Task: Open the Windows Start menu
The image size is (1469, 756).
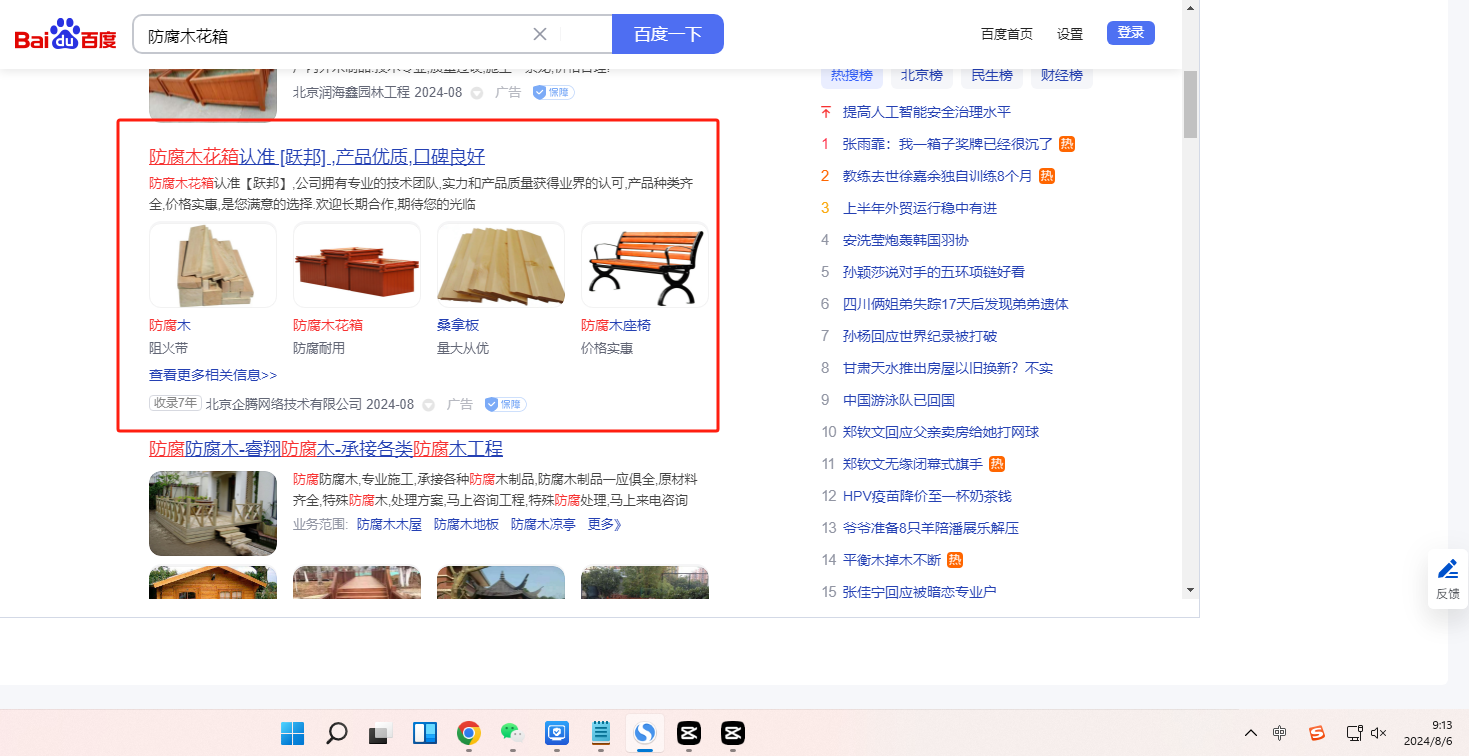Action: coord(293,733)
